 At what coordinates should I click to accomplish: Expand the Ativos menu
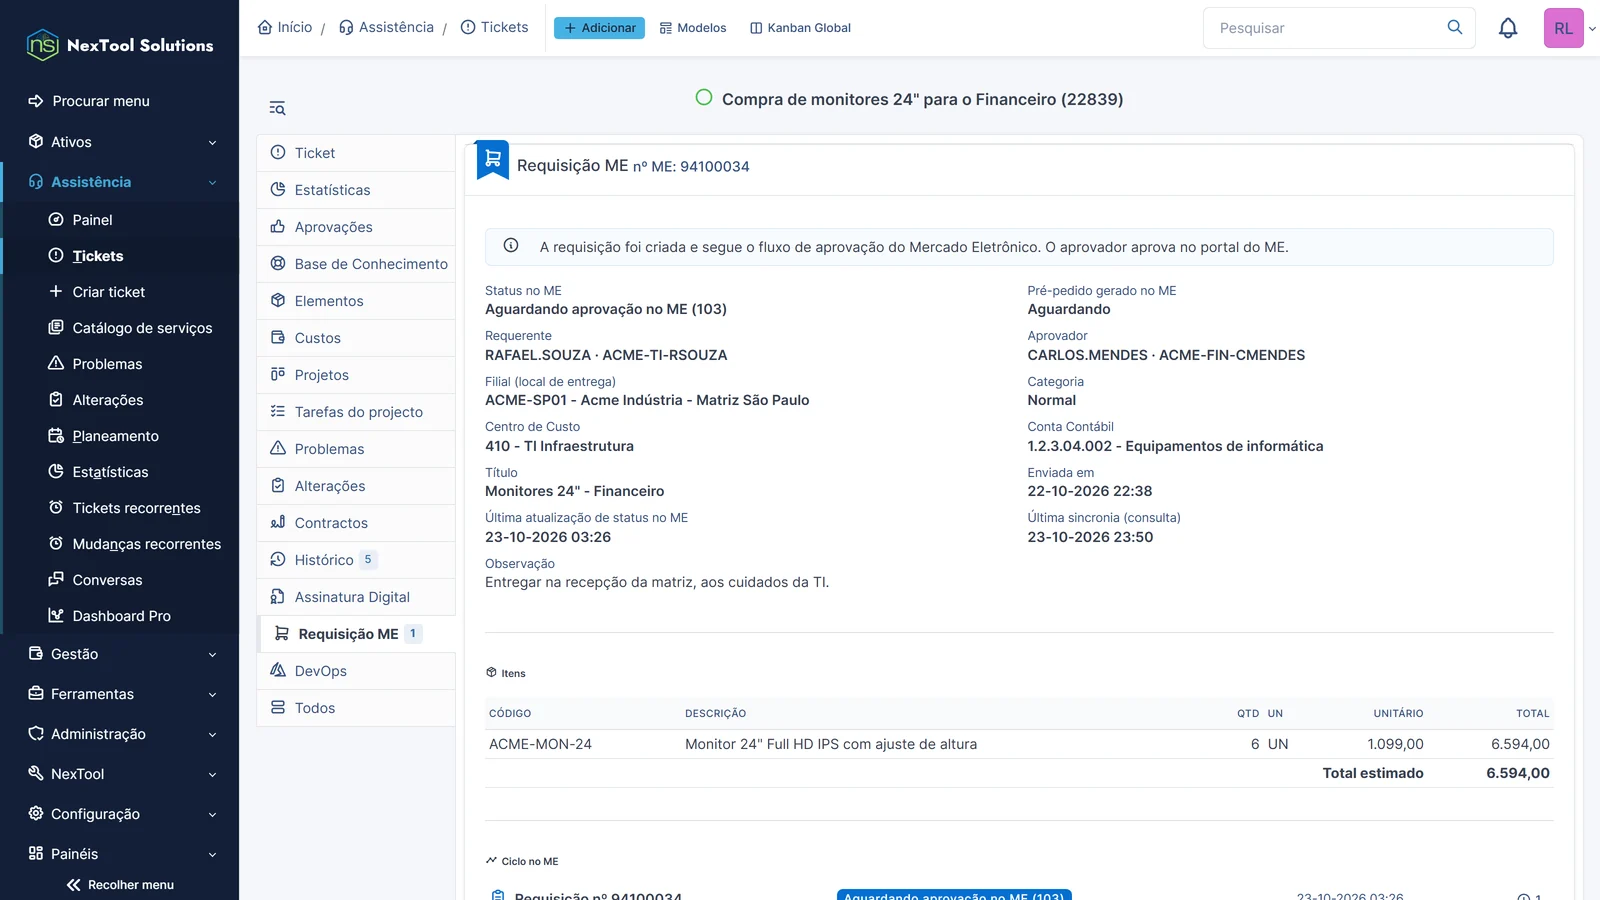(x=120, y=142)
